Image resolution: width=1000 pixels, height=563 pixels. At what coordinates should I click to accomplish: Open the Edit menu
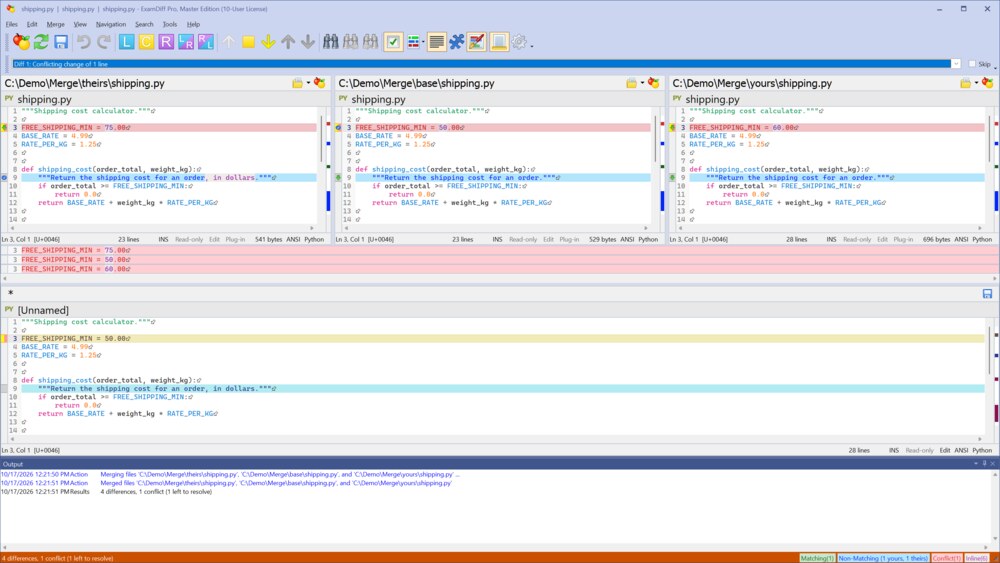click(x=32, y=24)
